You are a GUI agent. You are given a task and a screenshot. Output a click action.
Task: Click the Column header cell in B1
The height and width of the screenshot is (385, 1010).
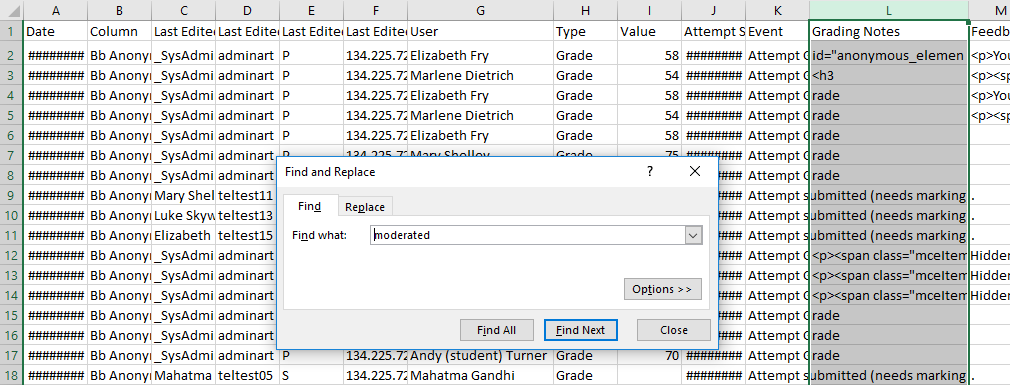click(x=120, y=32)
